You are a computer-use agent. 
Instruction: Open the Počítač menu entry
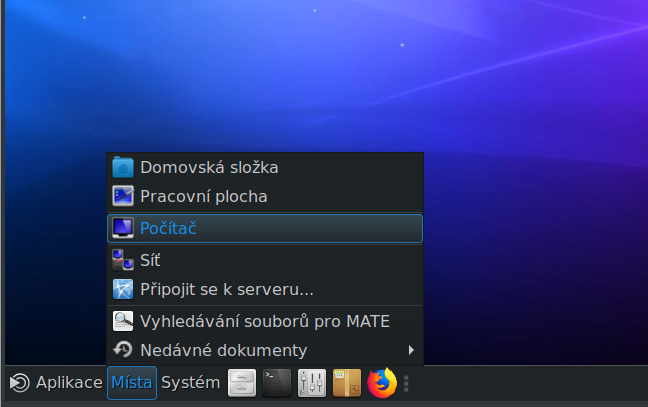265,228
